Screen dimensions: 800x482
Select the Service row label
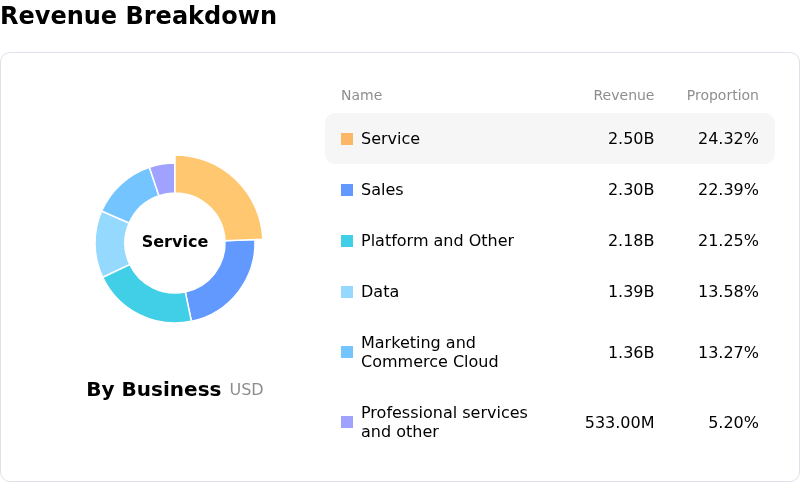point(390,139)
